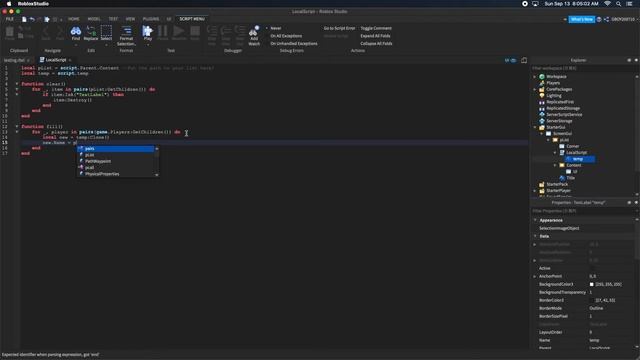Click Expand All Folds action

[x=375, y=36]
